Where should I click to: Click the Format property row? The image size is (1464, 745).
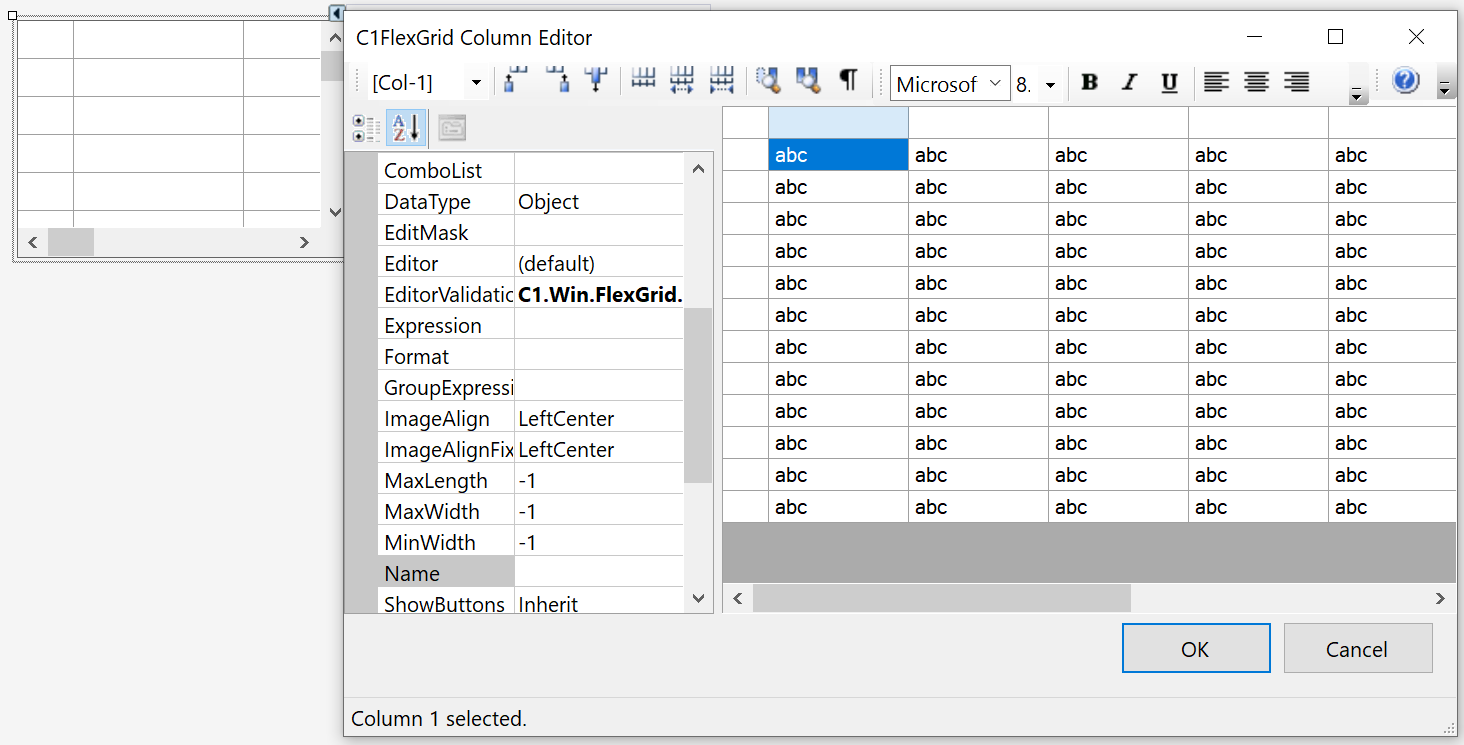(531, 356)
